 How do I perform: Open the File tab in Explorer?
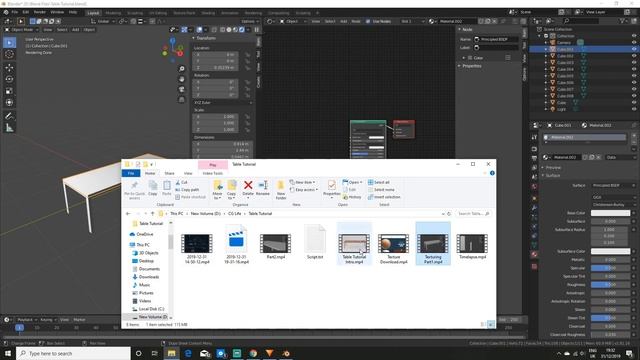point(131,173)
